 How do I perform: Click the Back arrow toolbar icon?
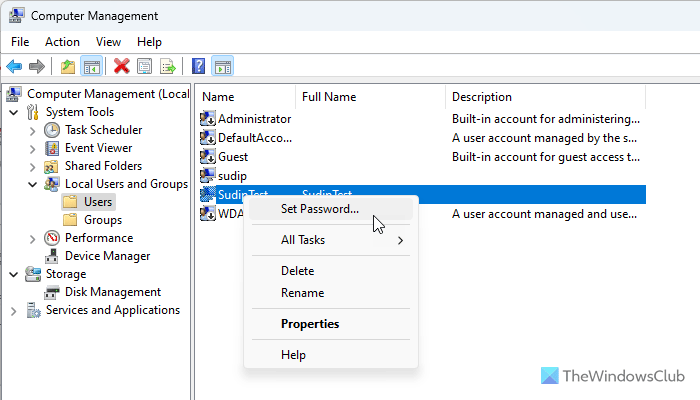tap(14, 66)
